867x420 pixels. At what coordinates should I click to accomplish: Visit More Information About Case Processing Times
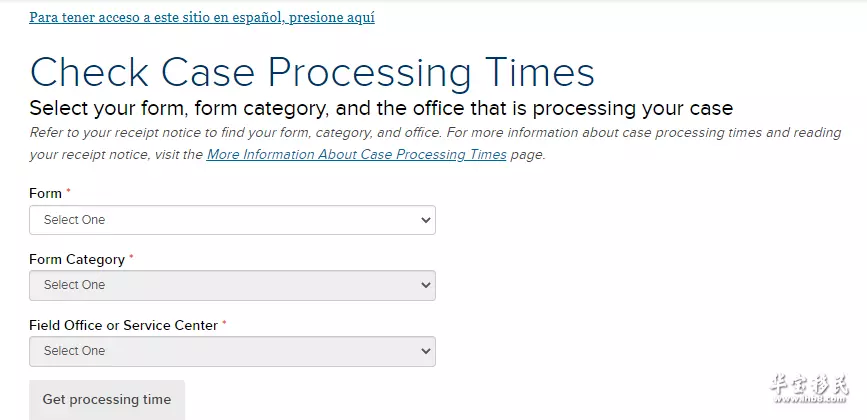[x=357, y=155]
